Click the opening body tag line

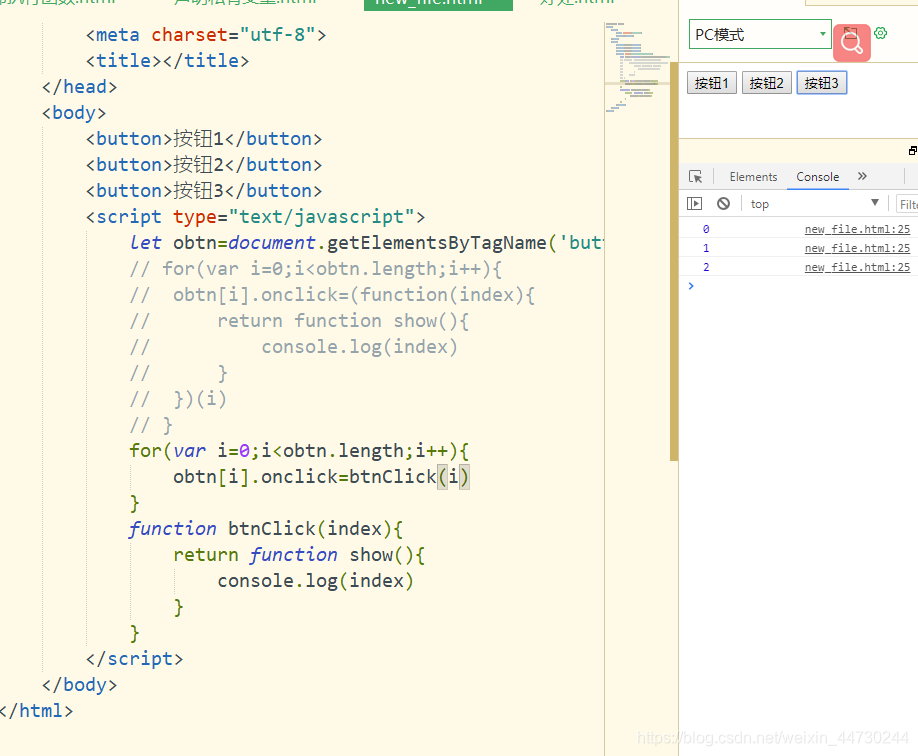(x=74, y=112)
